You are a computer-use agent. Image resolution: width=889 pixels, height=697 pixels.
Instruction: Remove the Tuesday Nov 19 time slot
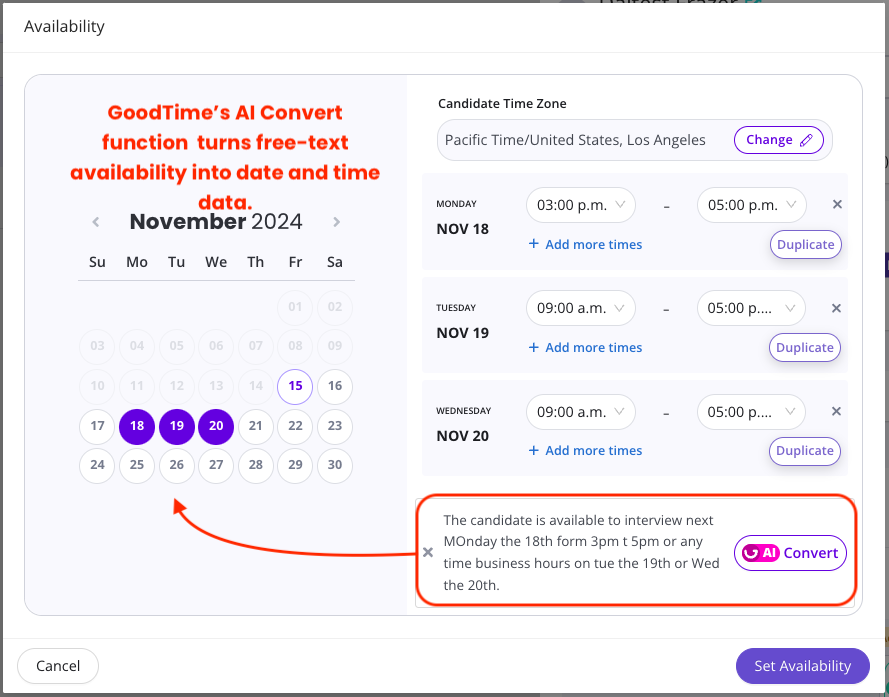pos(837,308)
